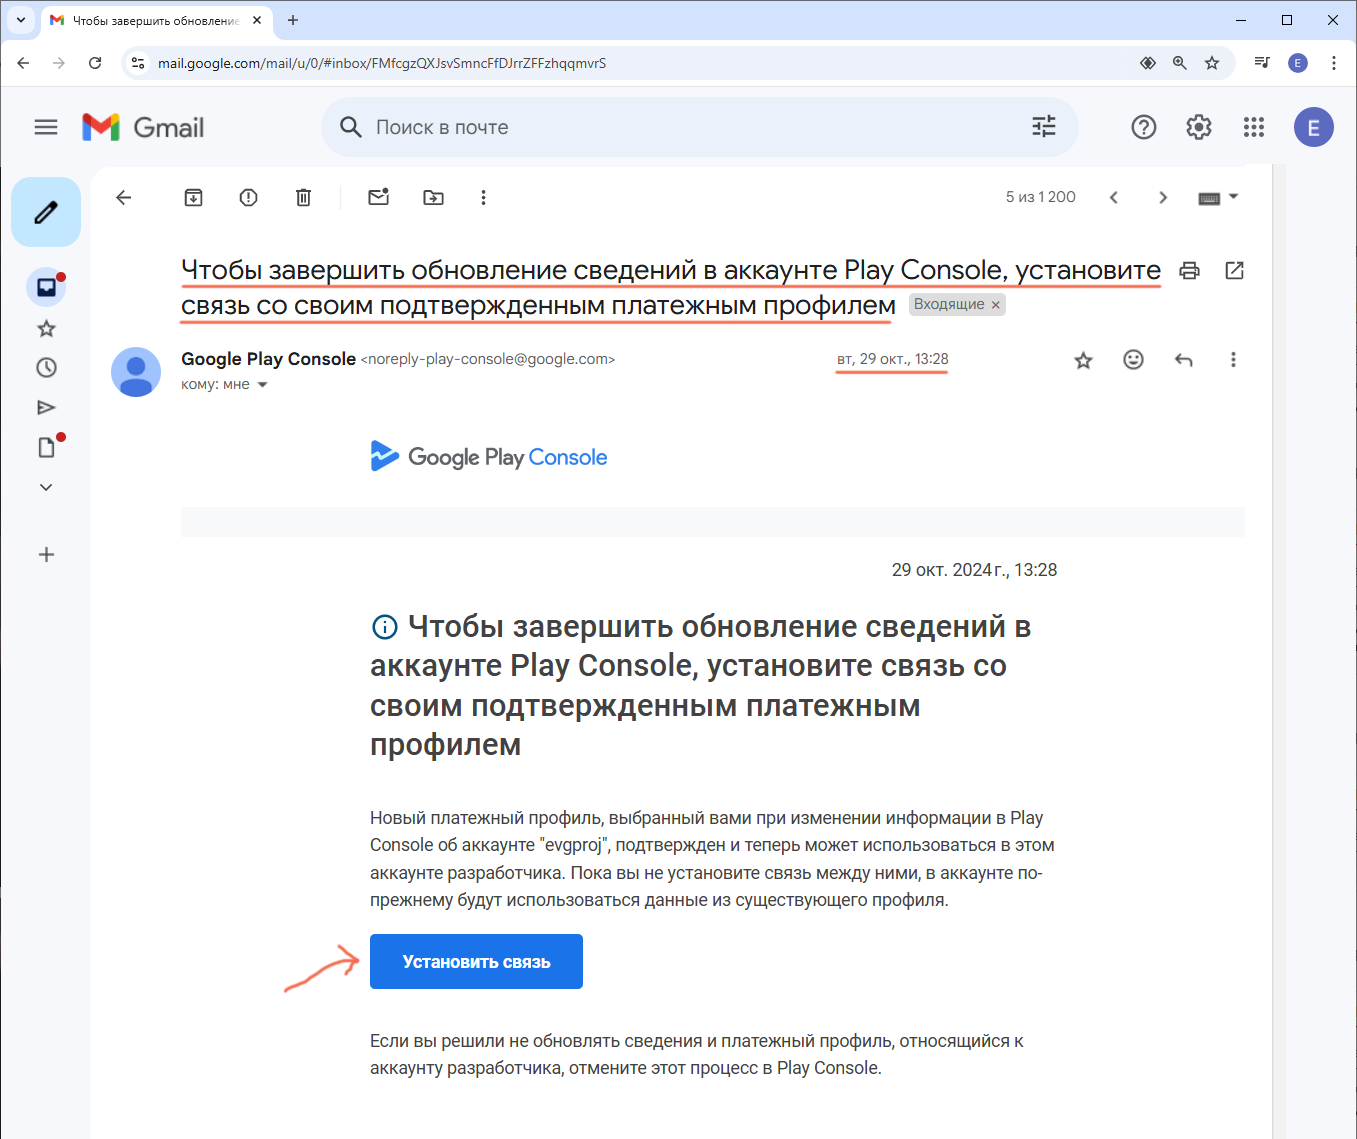This screenshot has height=1139, width=1357.
Task: Click the sender profile picture
Action: coord(136,372)
